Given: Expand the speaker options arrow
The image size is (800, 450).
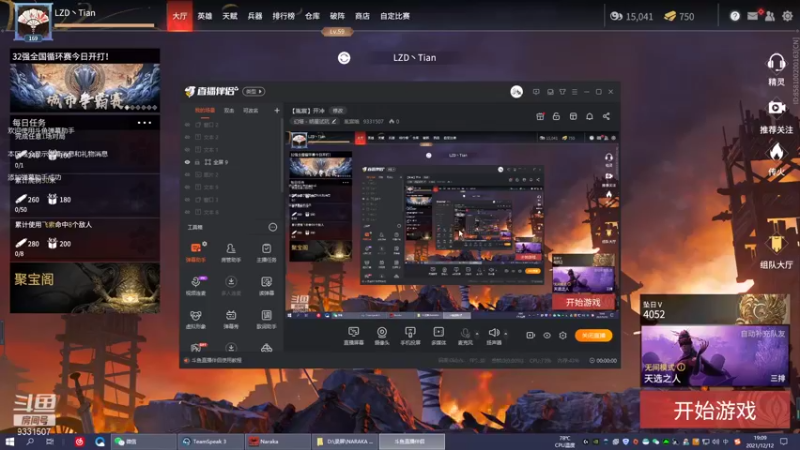Looking at the screenshot, I should click(x=506, y=334).
